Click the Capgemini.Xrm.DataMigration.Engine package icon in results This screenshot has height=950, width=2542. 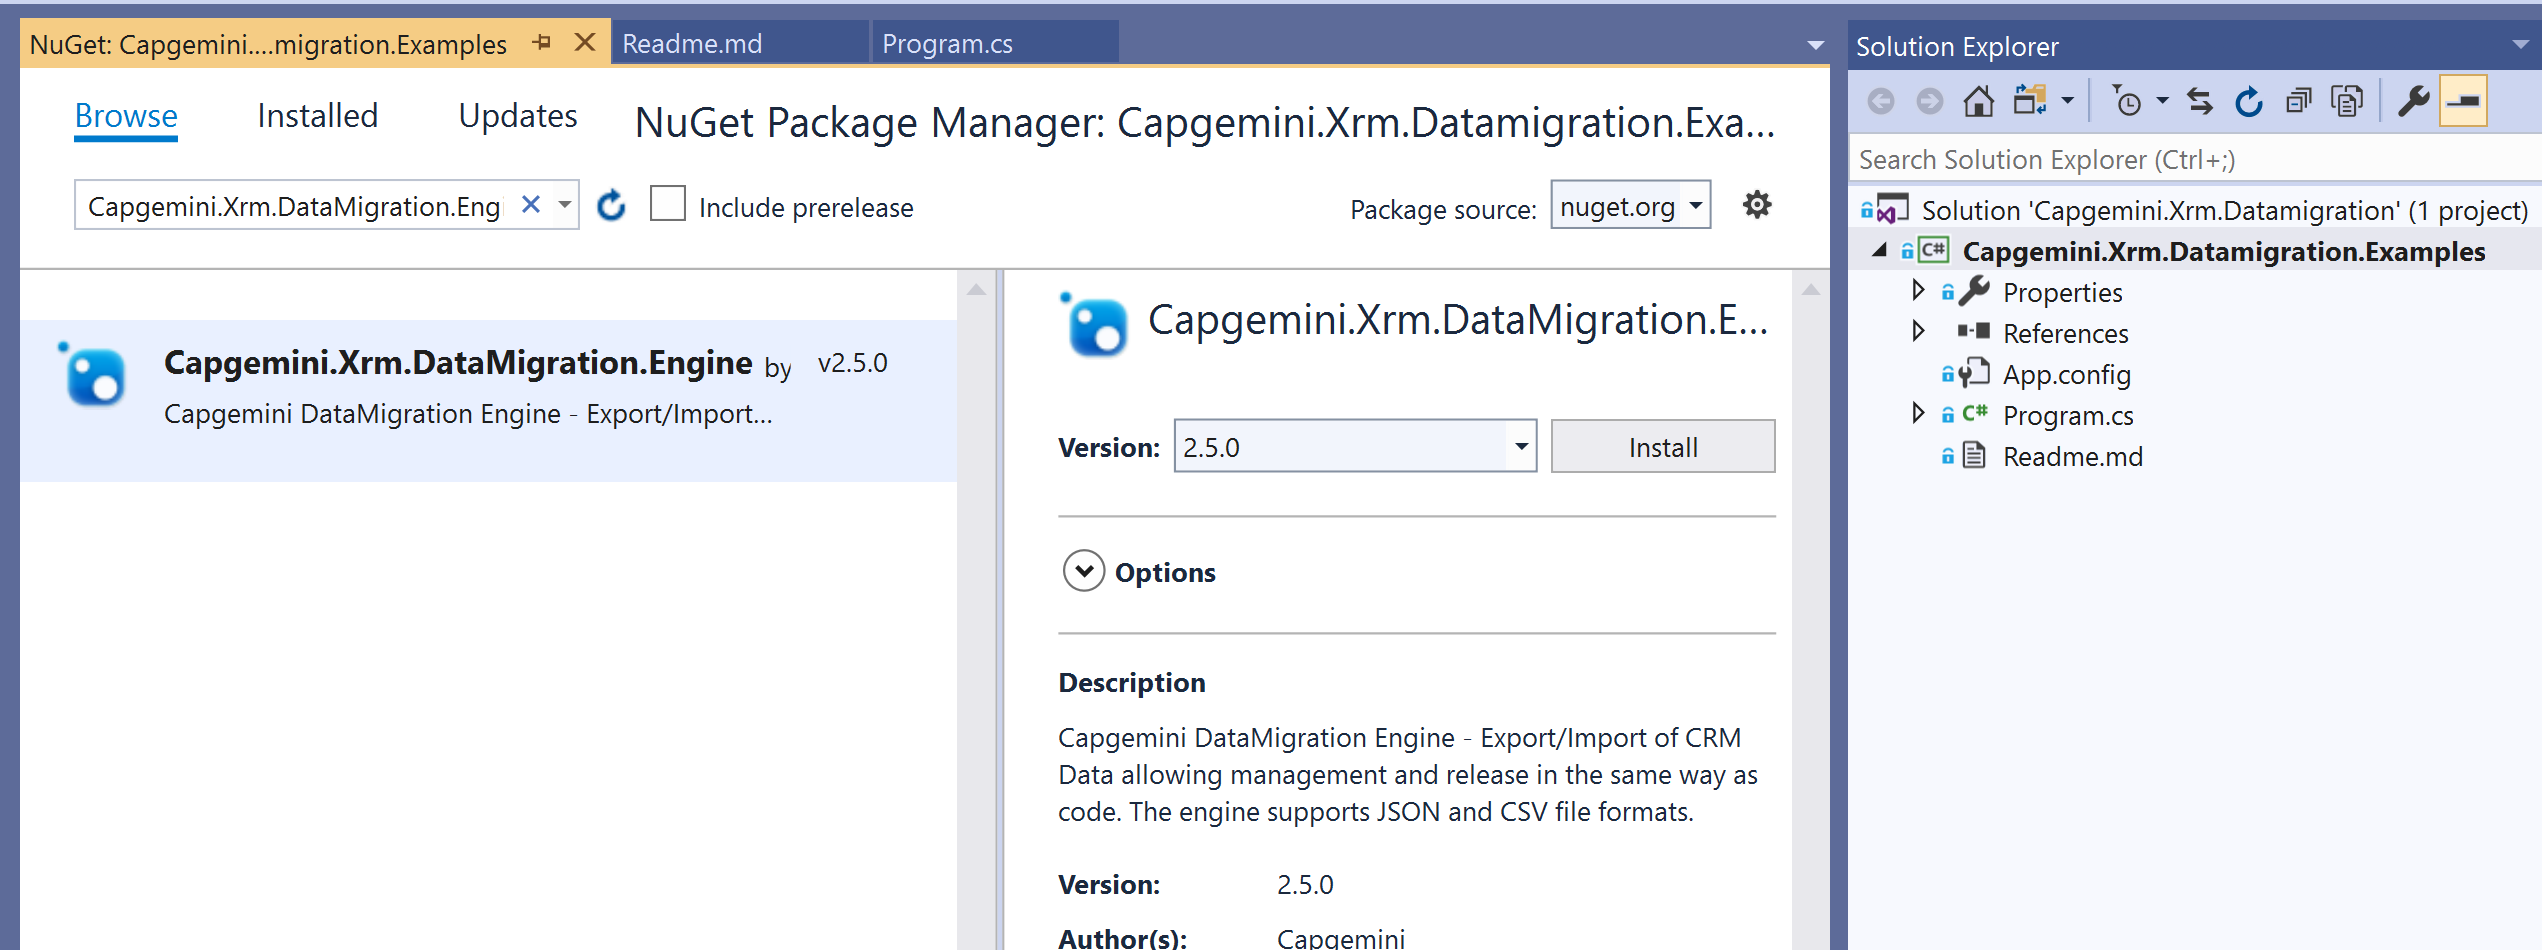tap(92, 374)
